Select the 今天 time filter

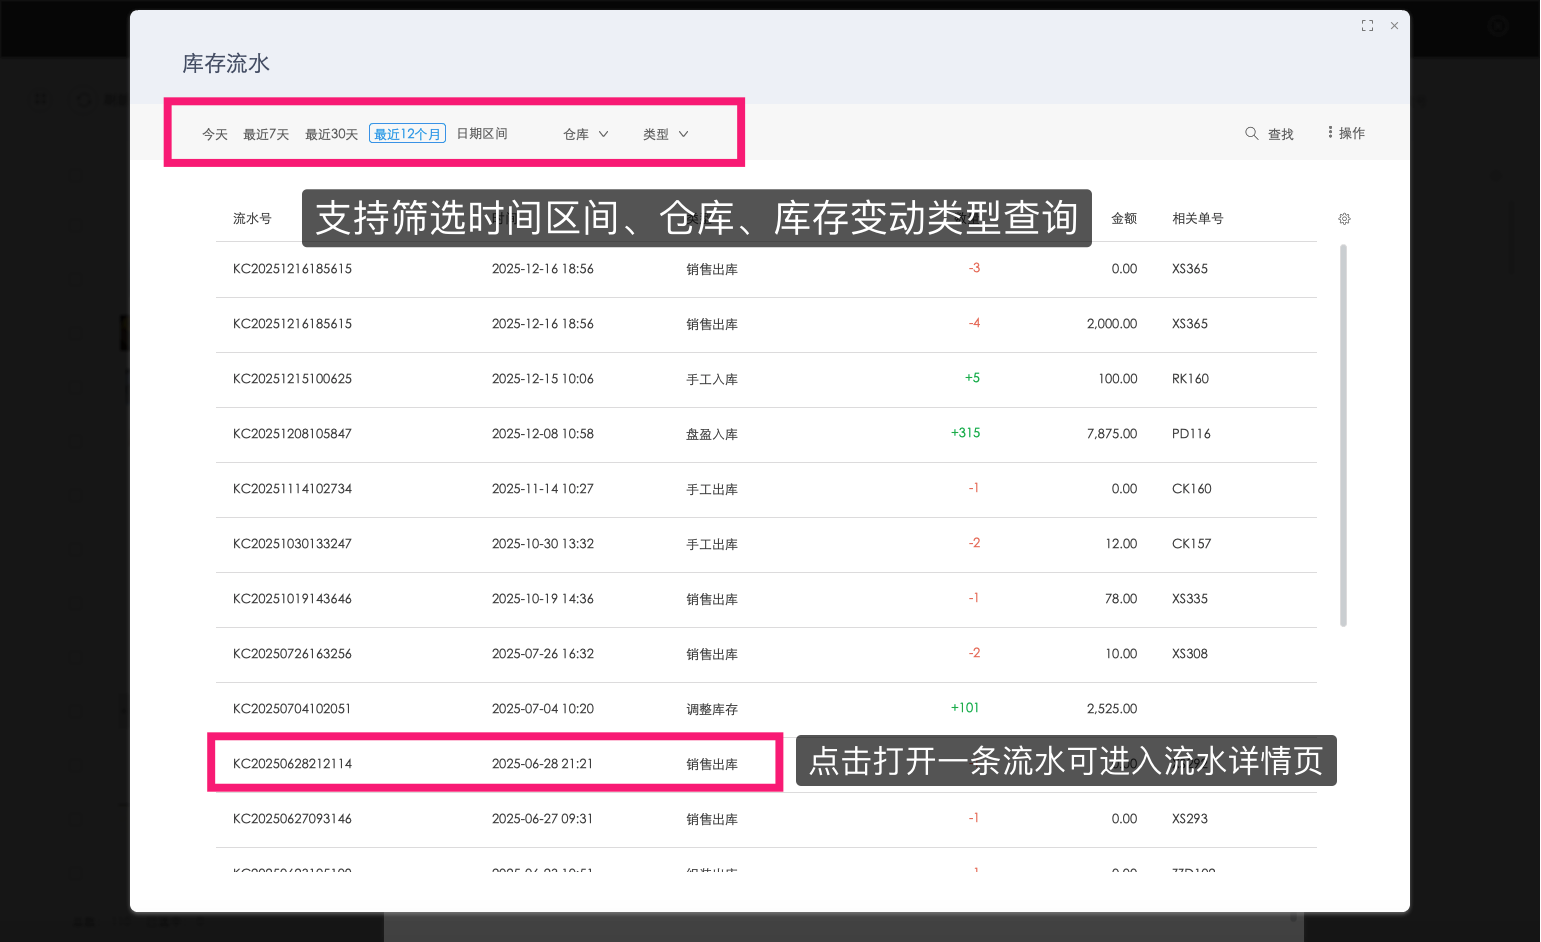point(214,133)
